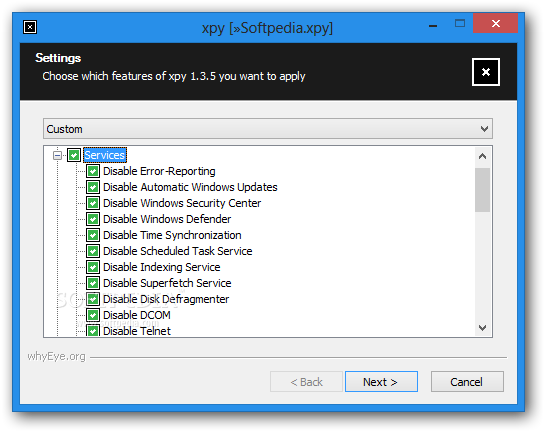Collapse the Services tree node
The image size is (545, 432).
57,155
